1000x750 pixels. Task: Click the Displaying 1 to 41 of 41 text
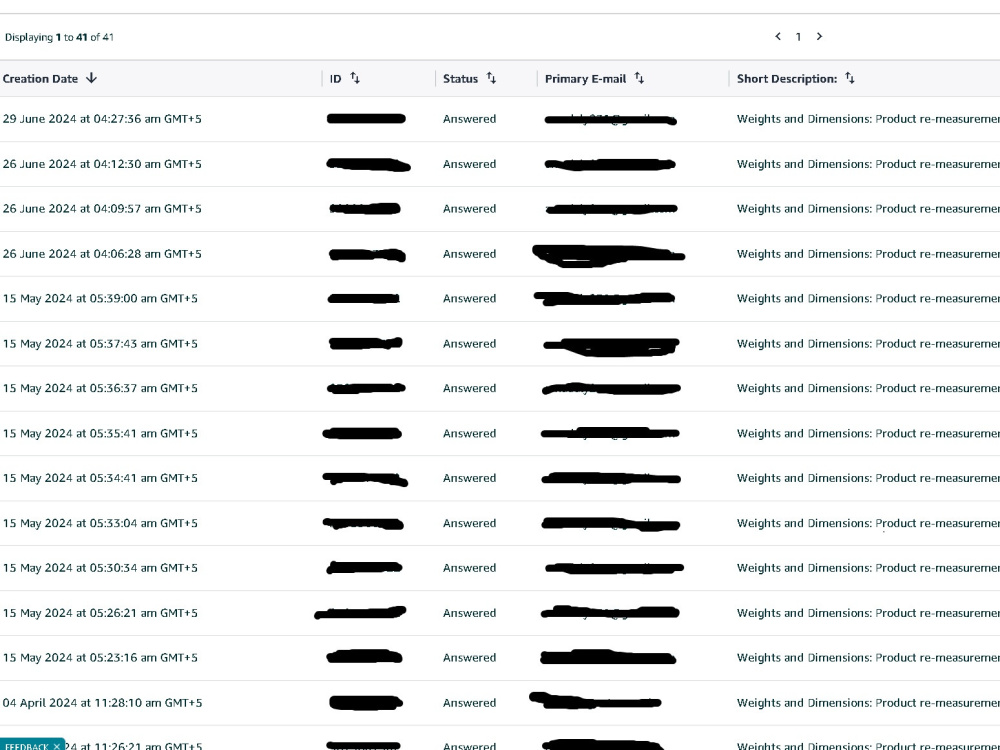59,37
